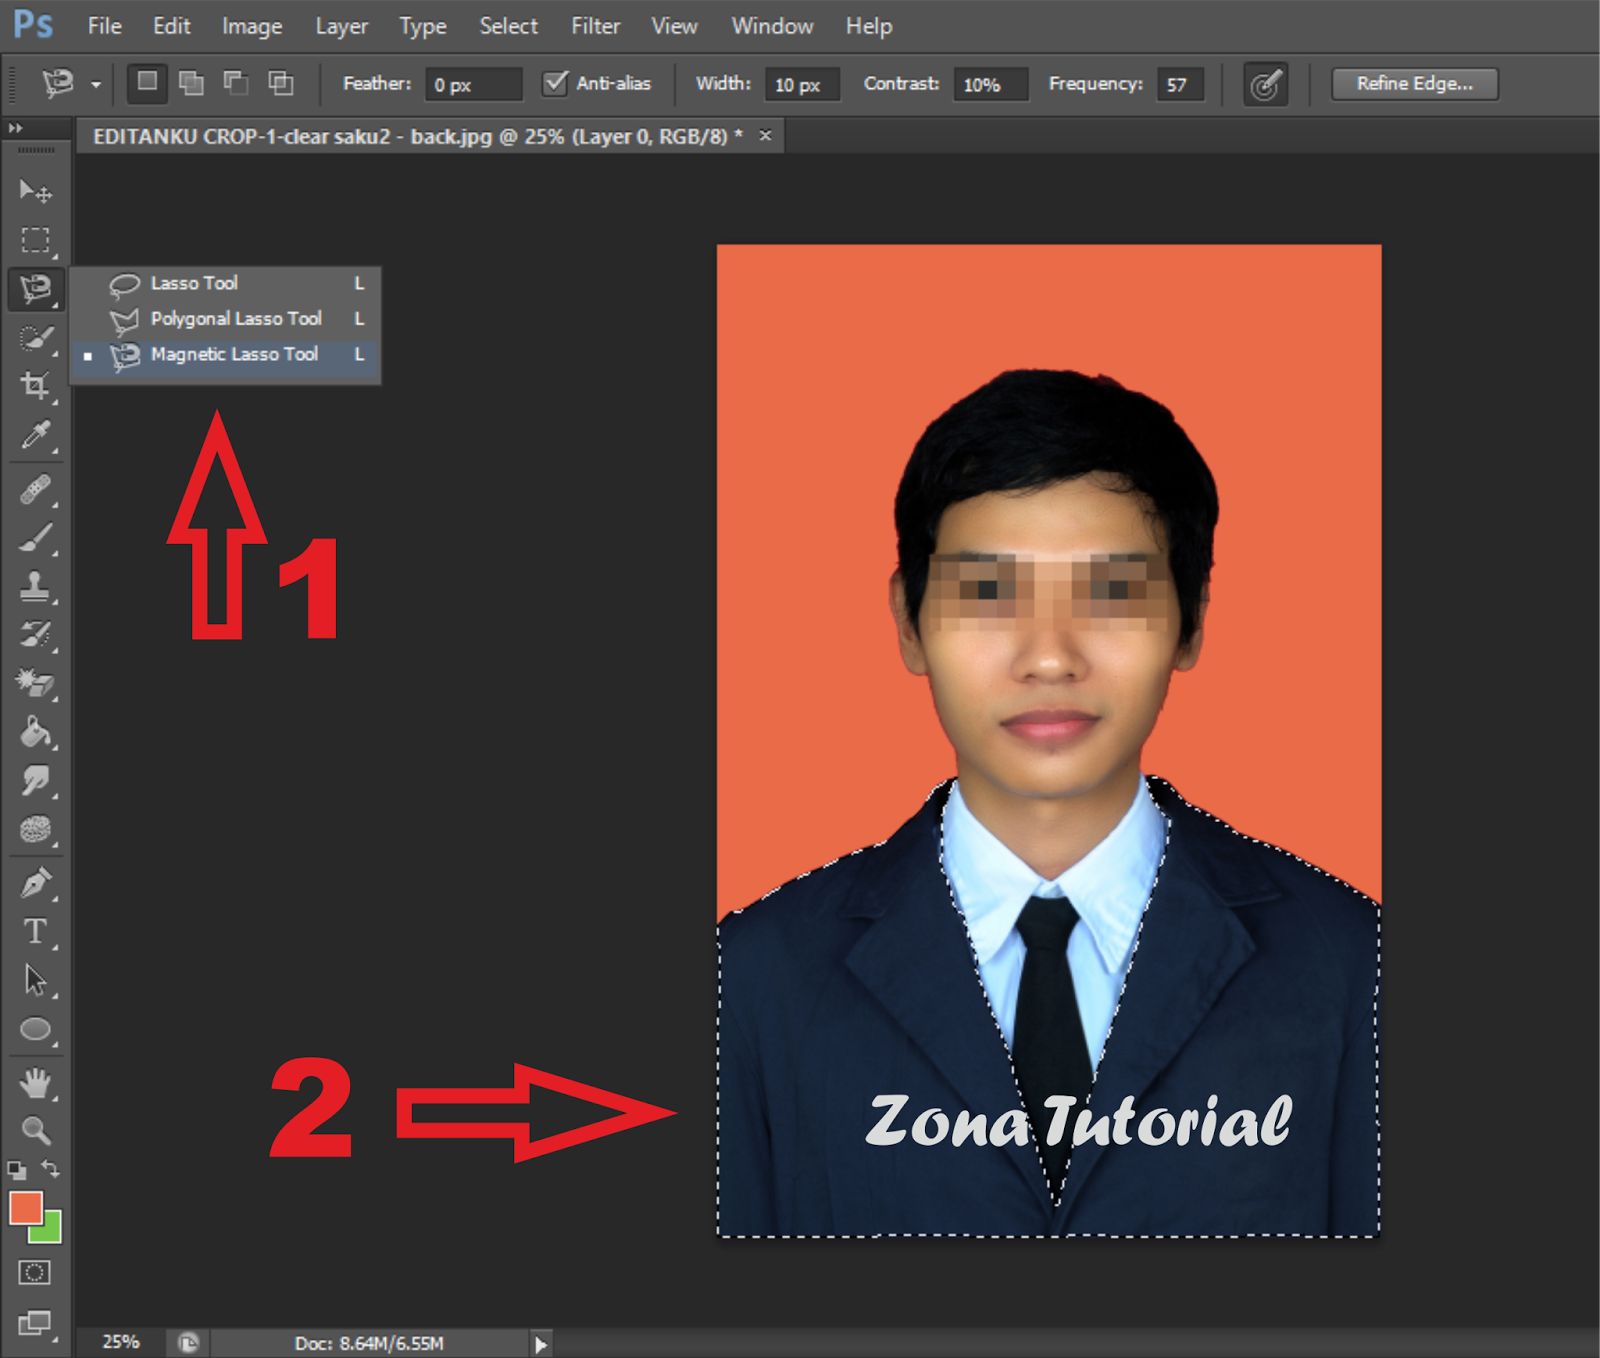This screenshot has width=1600, height=1358.
Task: Select the Brush tool
Action: click(x=35, y=538)
